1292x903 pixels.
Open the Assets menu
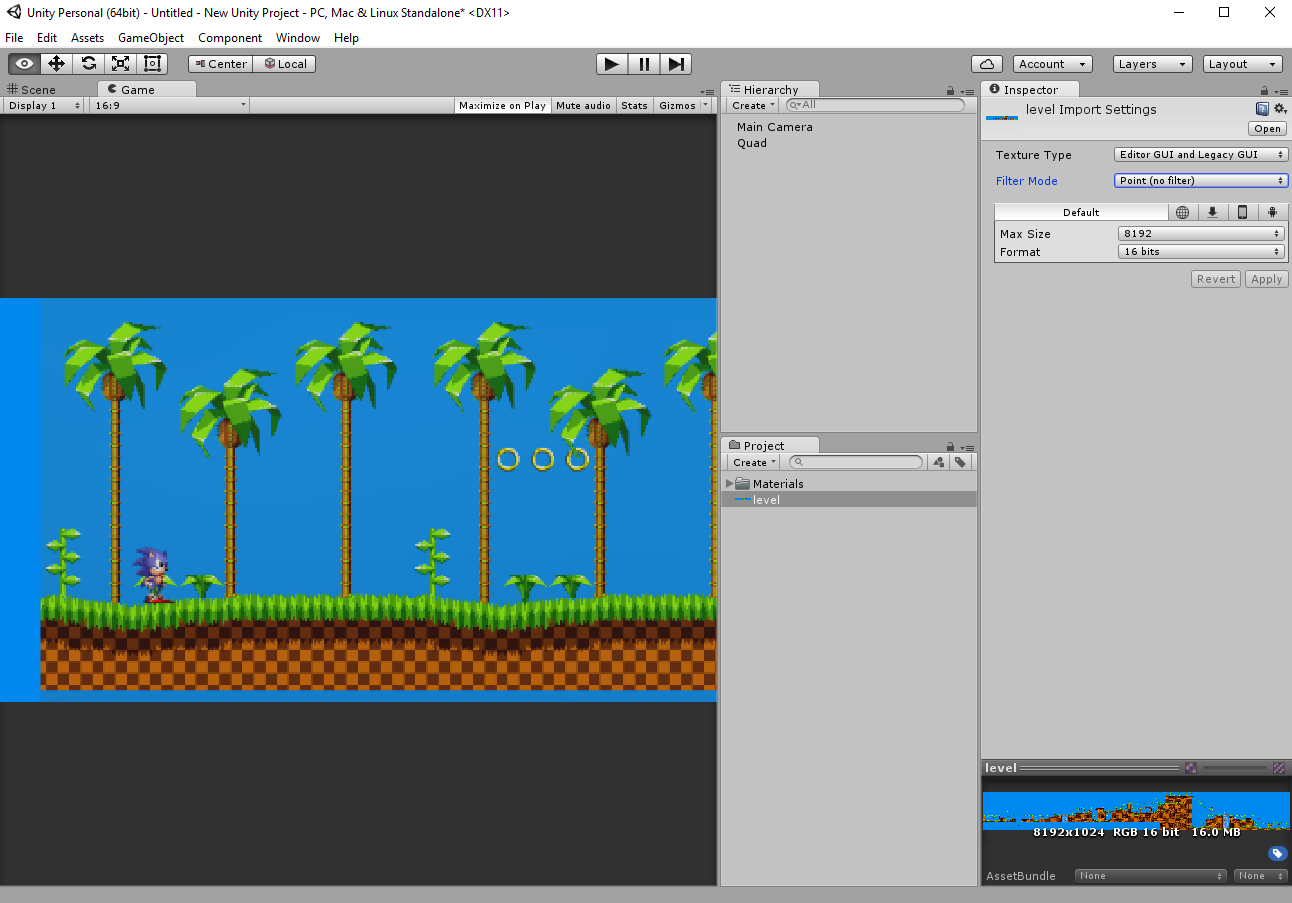pyautogui.click(x=87, y=38)
